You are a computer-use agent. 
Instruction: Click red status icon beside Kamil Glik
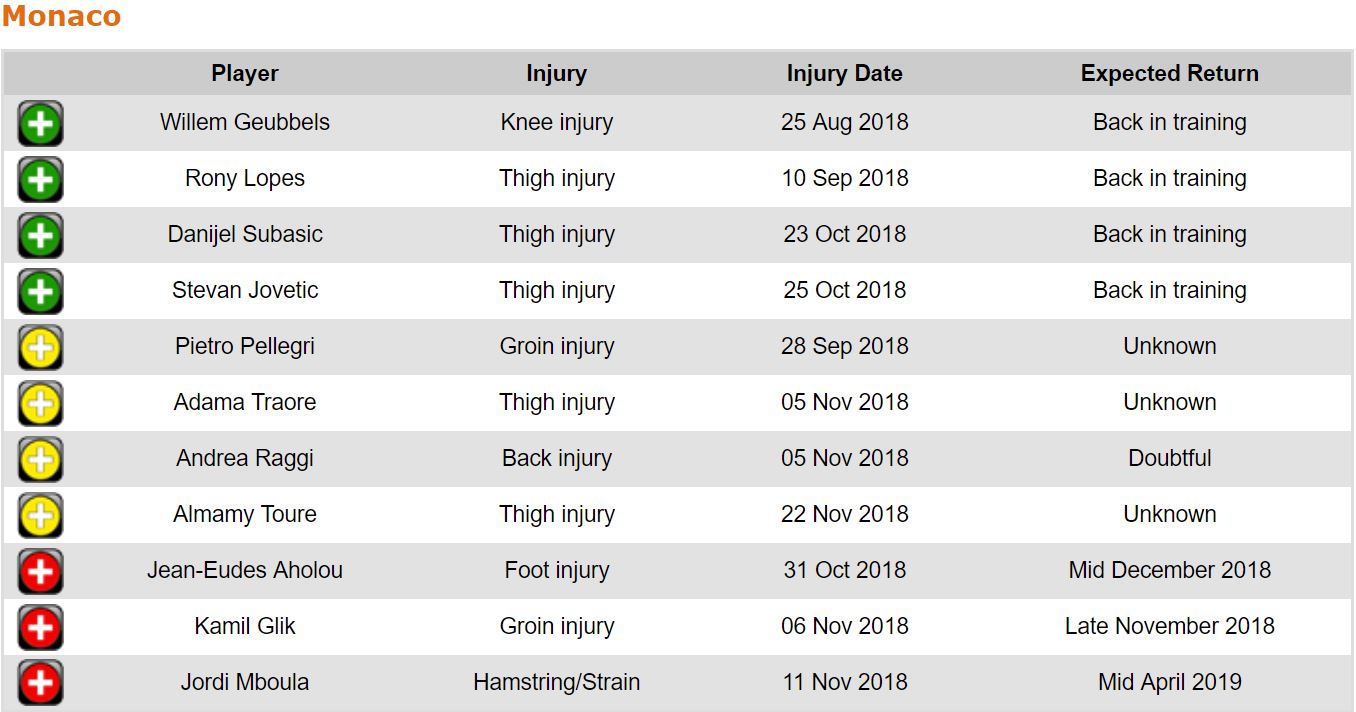pos(40,628)
